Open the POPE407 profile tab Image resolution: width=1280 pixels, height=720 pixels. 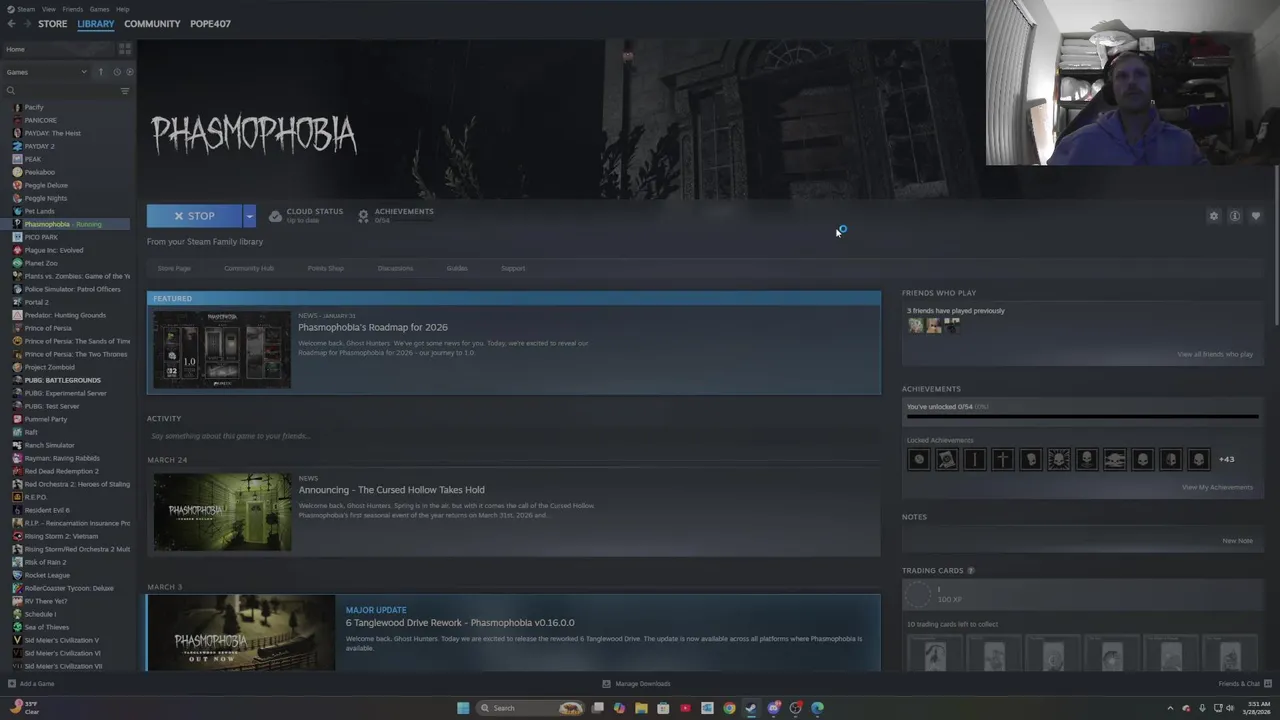(x=210, y=24)
